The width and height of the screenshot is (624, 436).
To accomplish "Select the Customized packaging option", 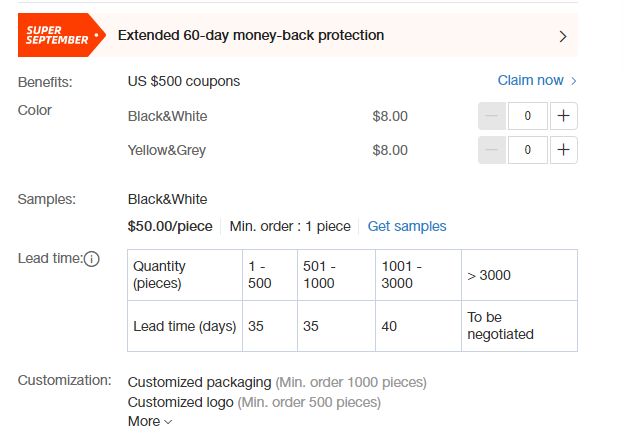I will click(199, 382).
